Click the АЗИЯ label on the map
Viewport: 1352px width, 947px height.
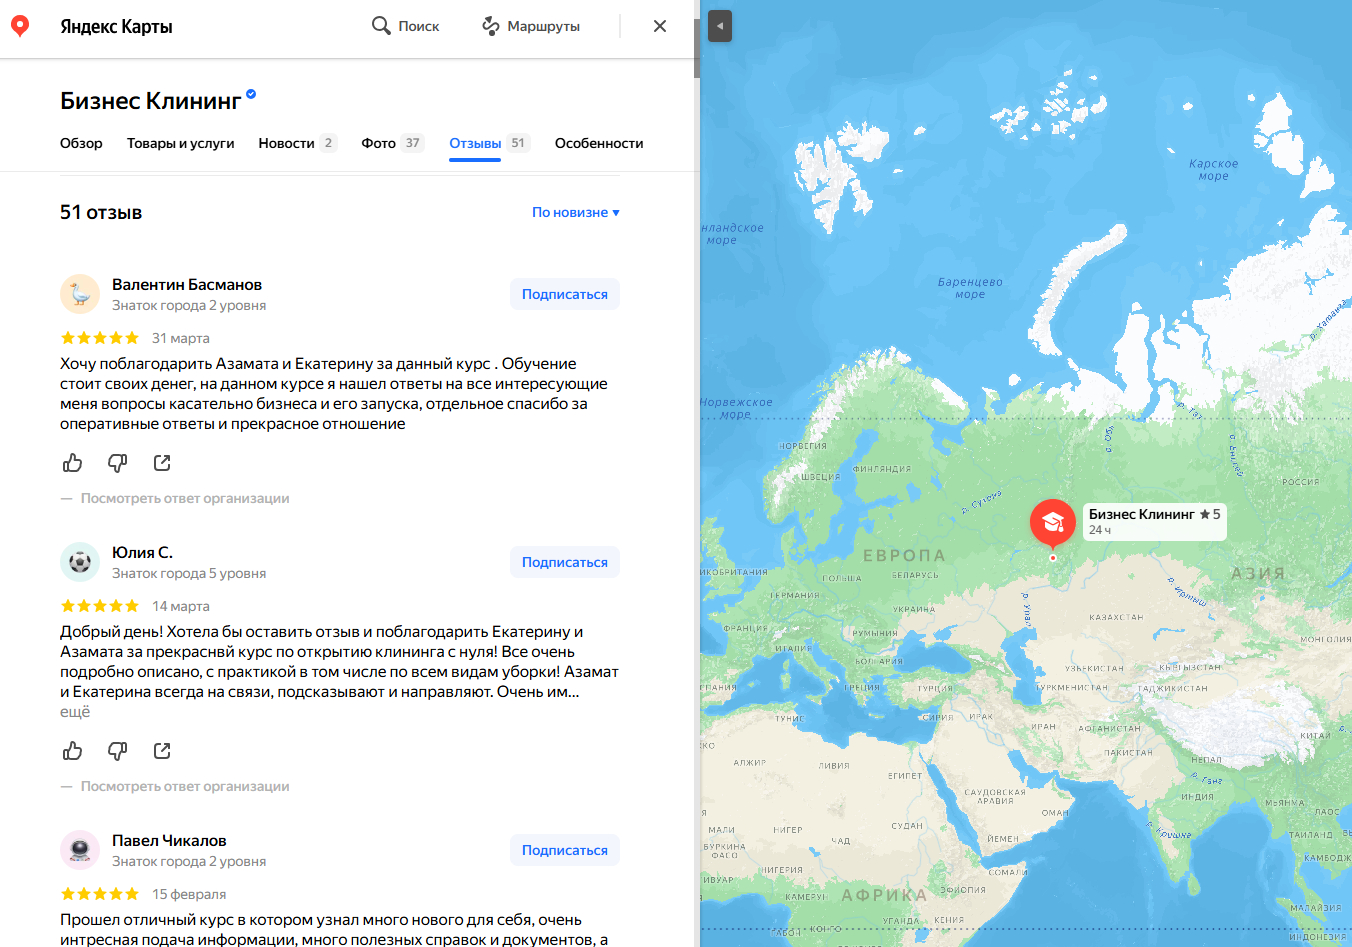pyautogui.click(x=1258, y=573)
